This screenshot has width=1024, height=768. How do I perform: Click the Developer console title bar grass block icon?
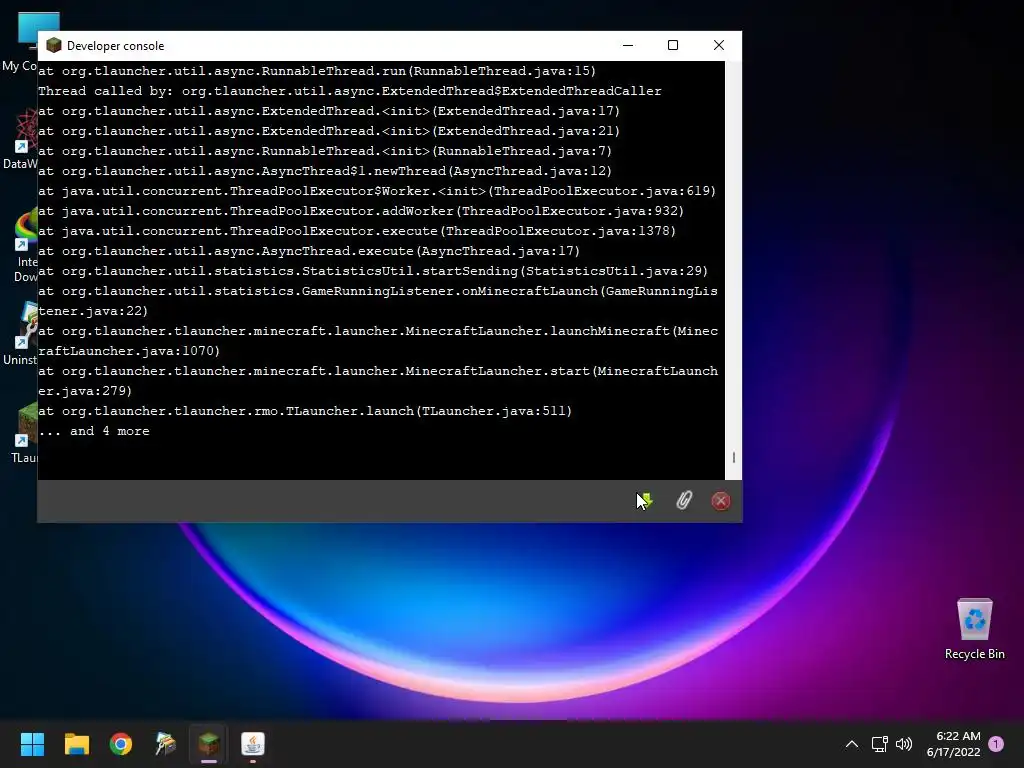(x=54, y=45)
